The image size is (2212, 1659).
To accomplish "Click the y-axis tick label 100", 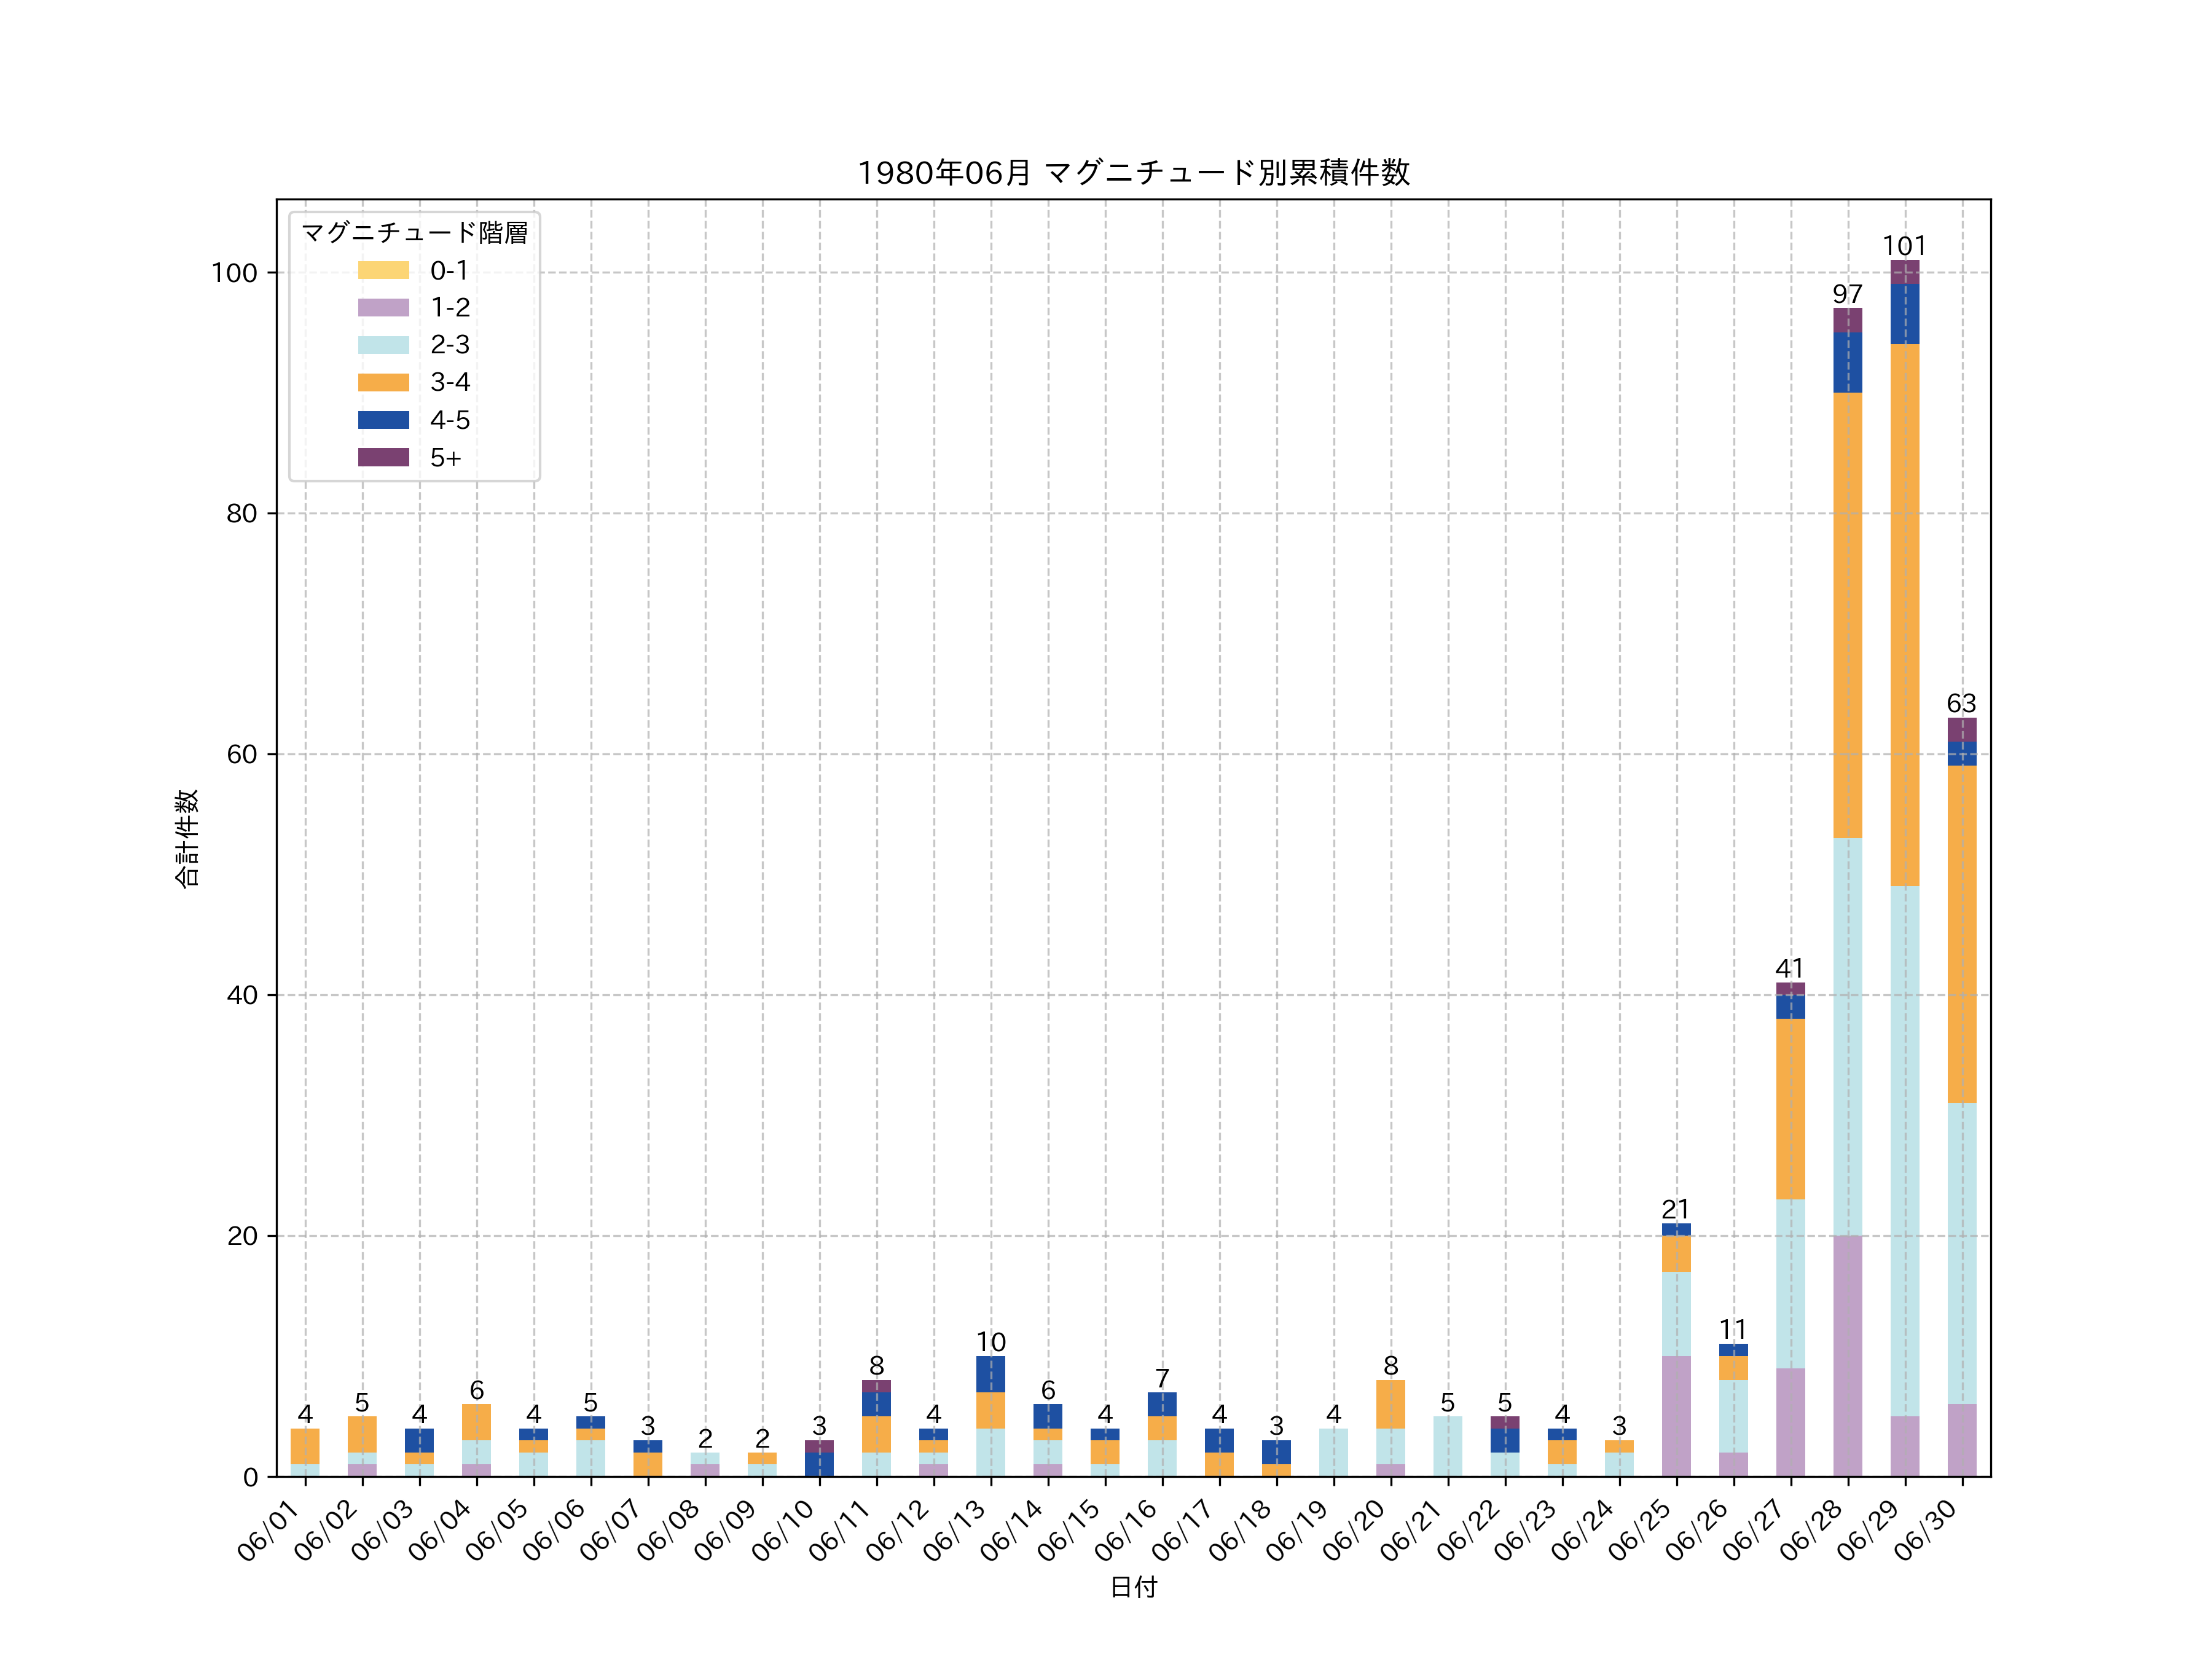I will click(x=234, y=273).
